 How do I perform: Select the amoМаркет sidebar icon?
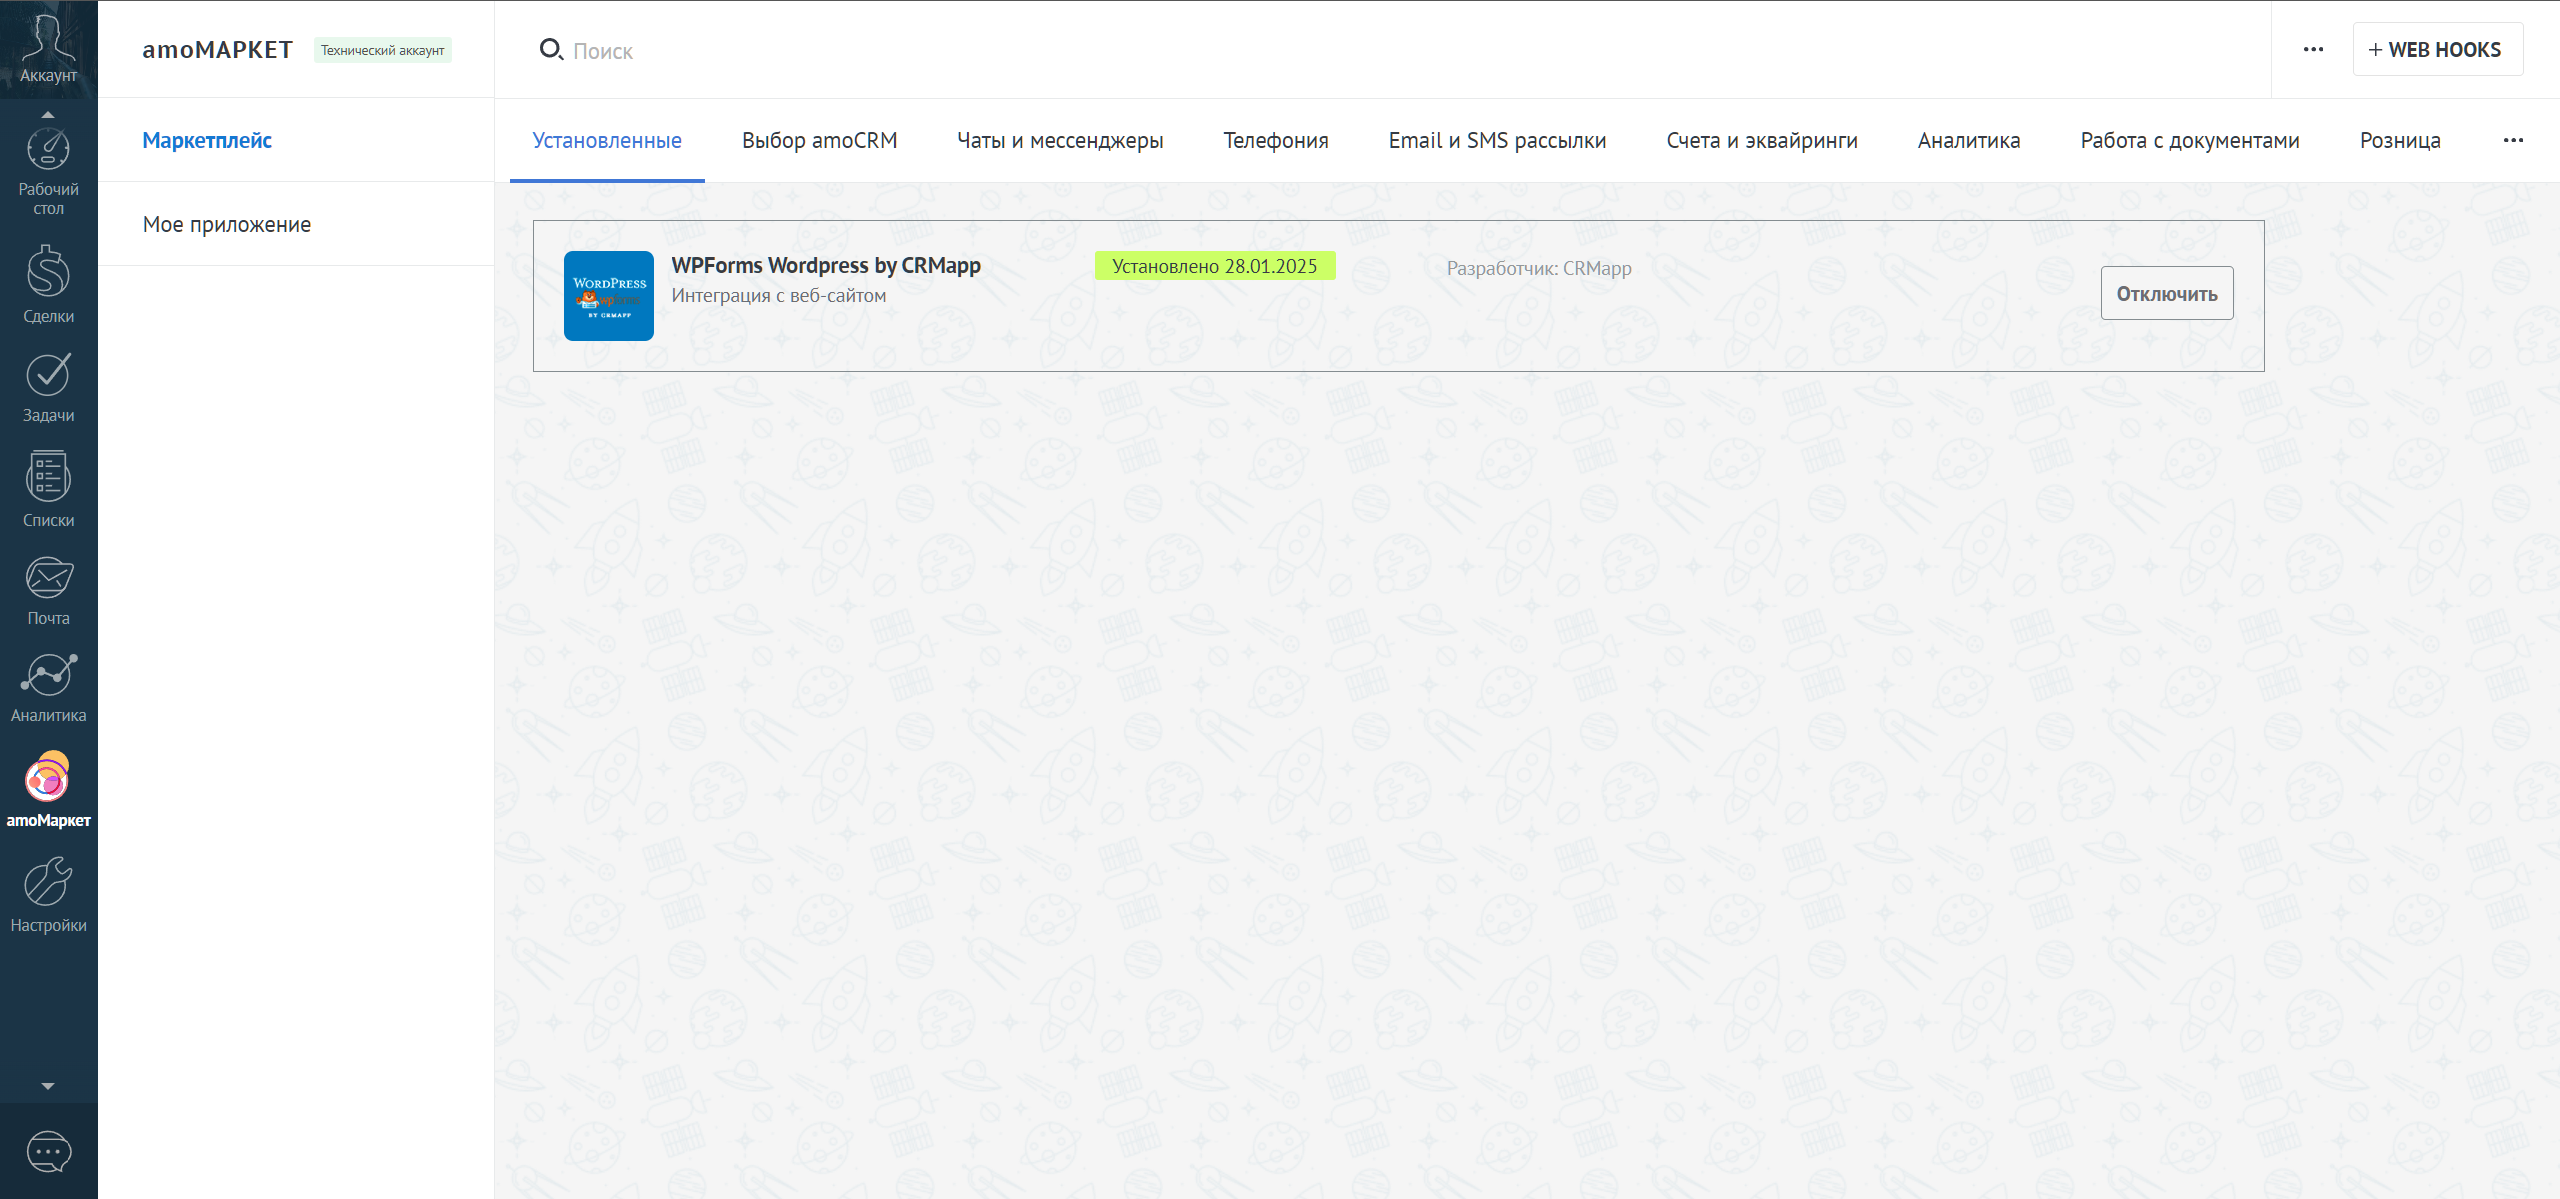[48, 791]
